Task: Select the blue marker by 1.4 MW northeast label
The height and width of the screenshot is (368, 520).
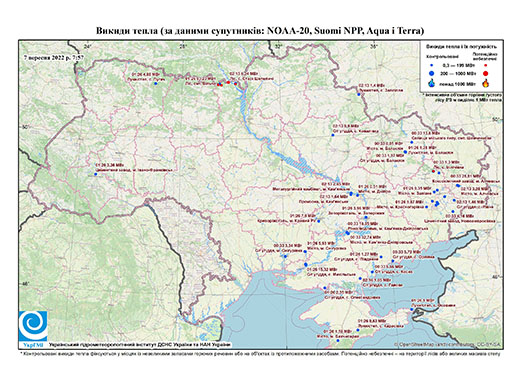Action: (359, 94)
